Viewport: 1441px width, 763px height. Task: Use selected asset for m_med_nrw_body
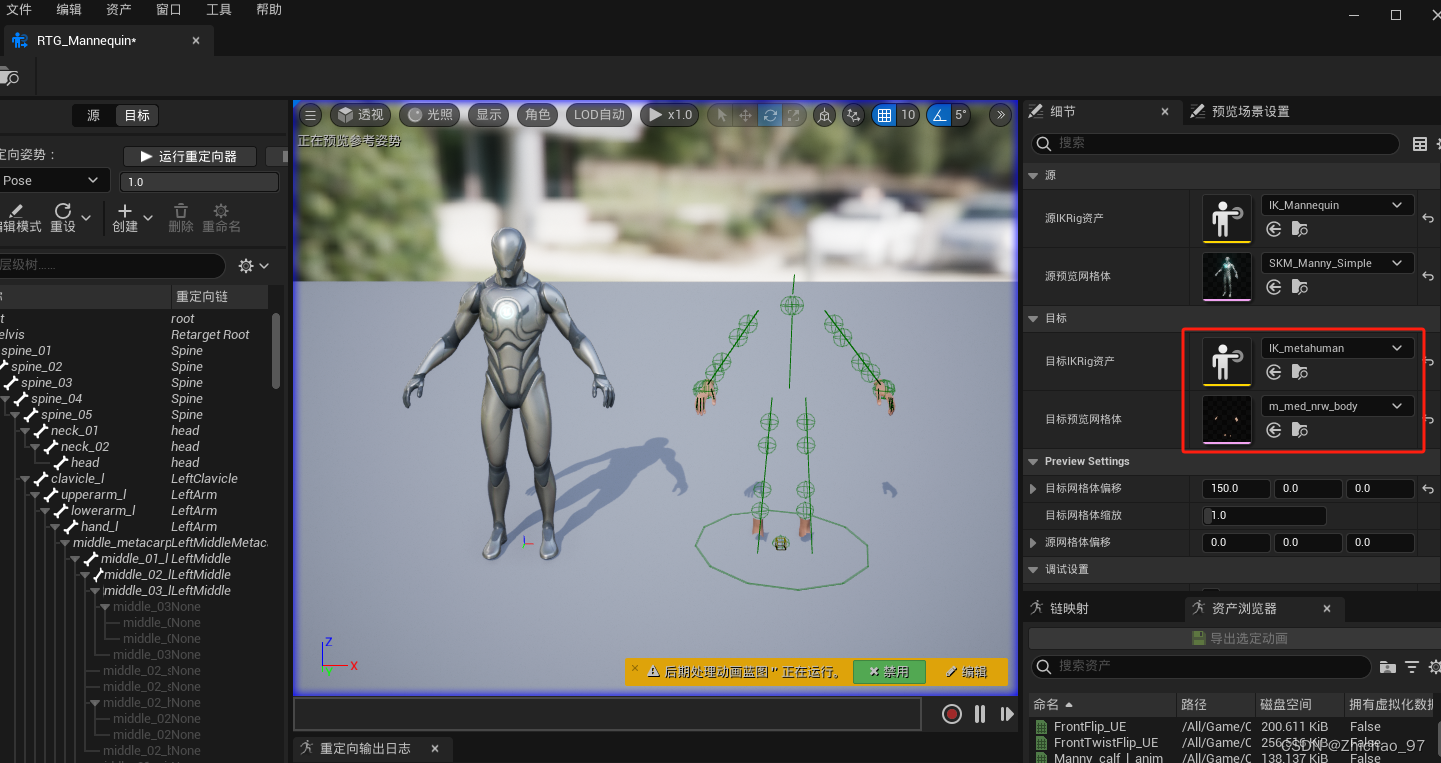pos(1274,430)
